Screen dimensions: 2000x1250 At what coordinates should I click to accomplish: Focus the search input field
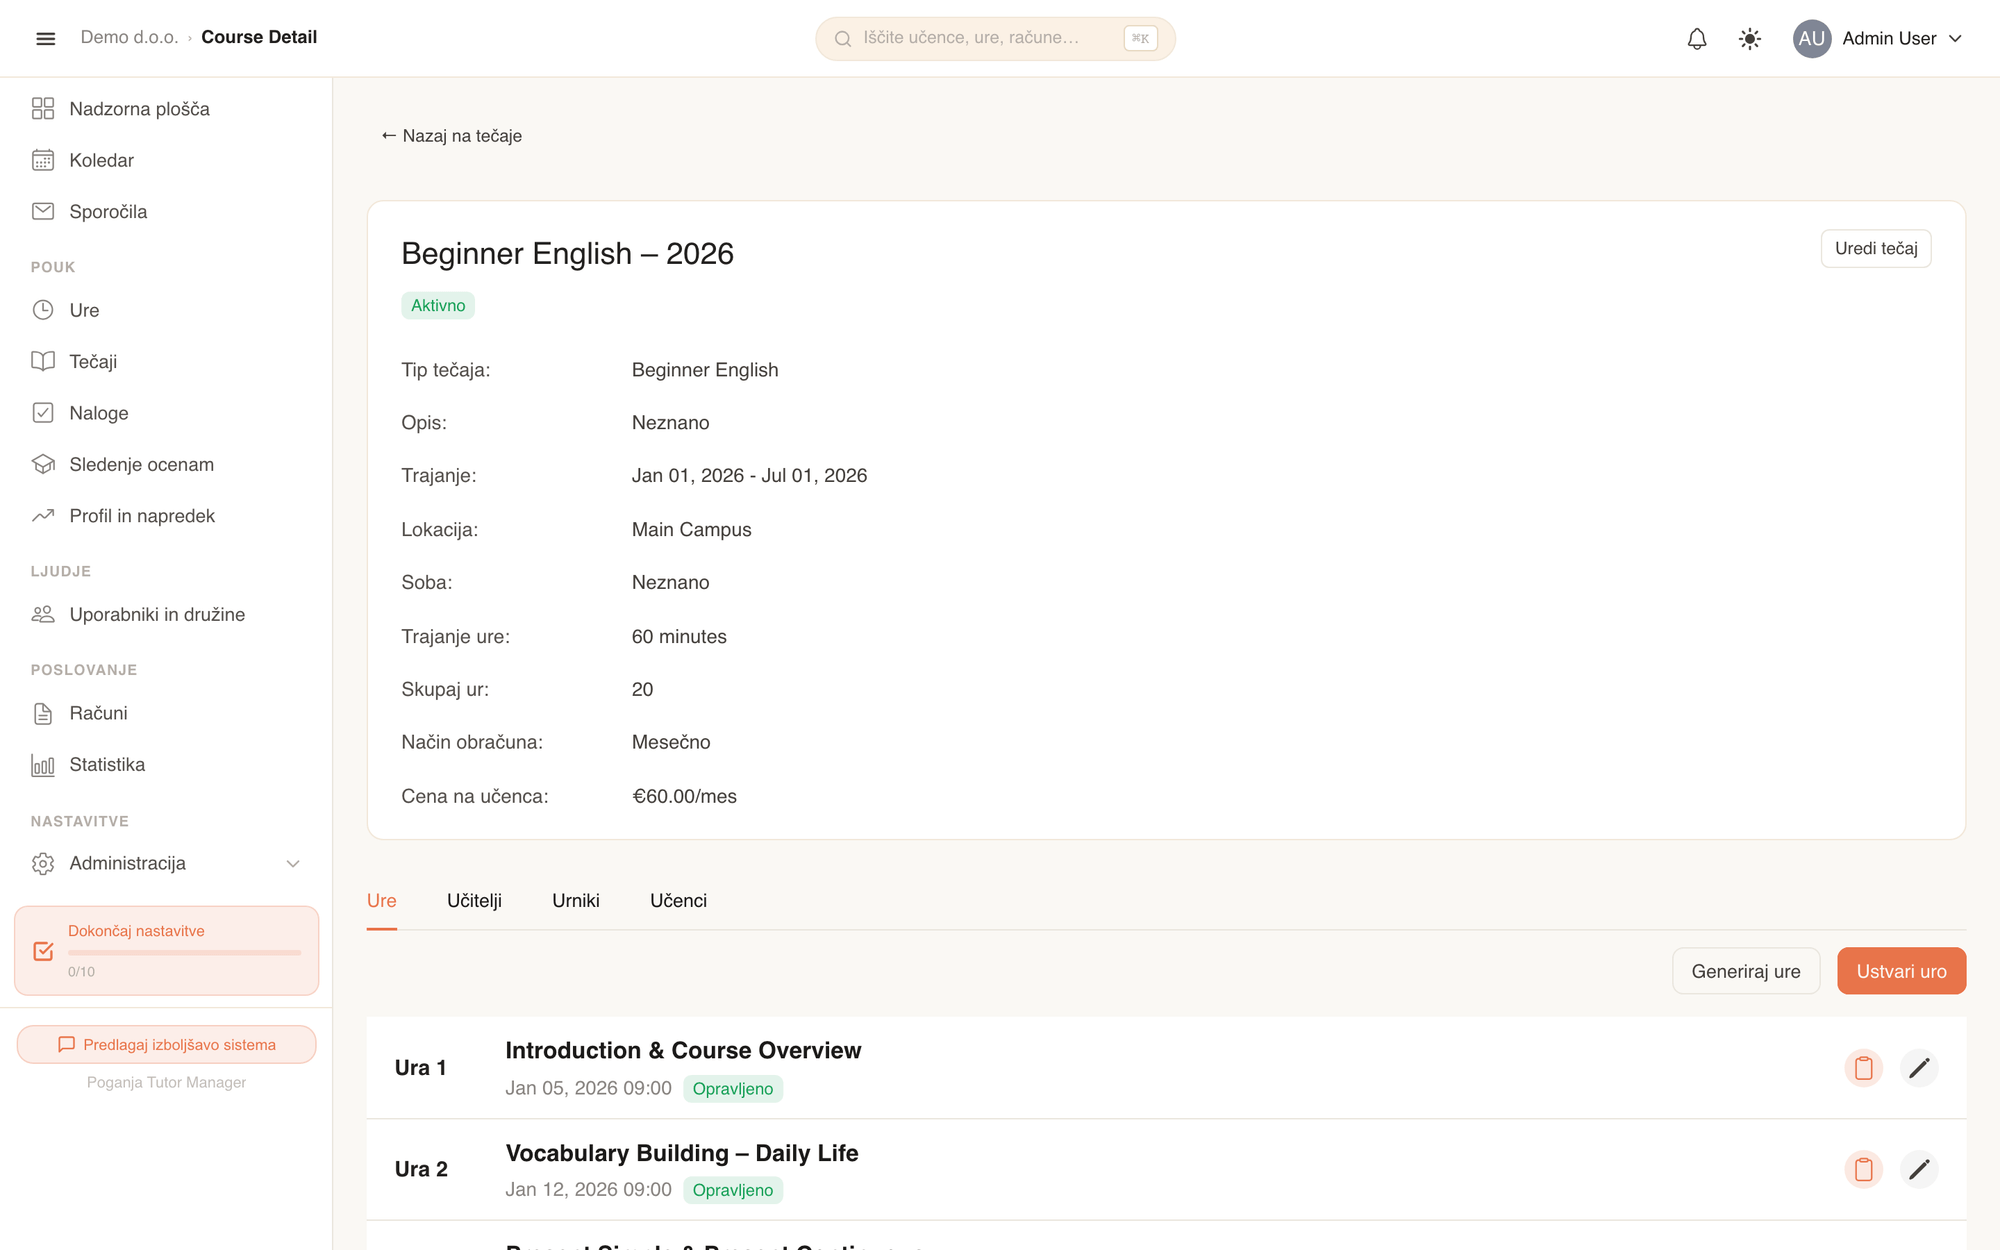point(994,38)
